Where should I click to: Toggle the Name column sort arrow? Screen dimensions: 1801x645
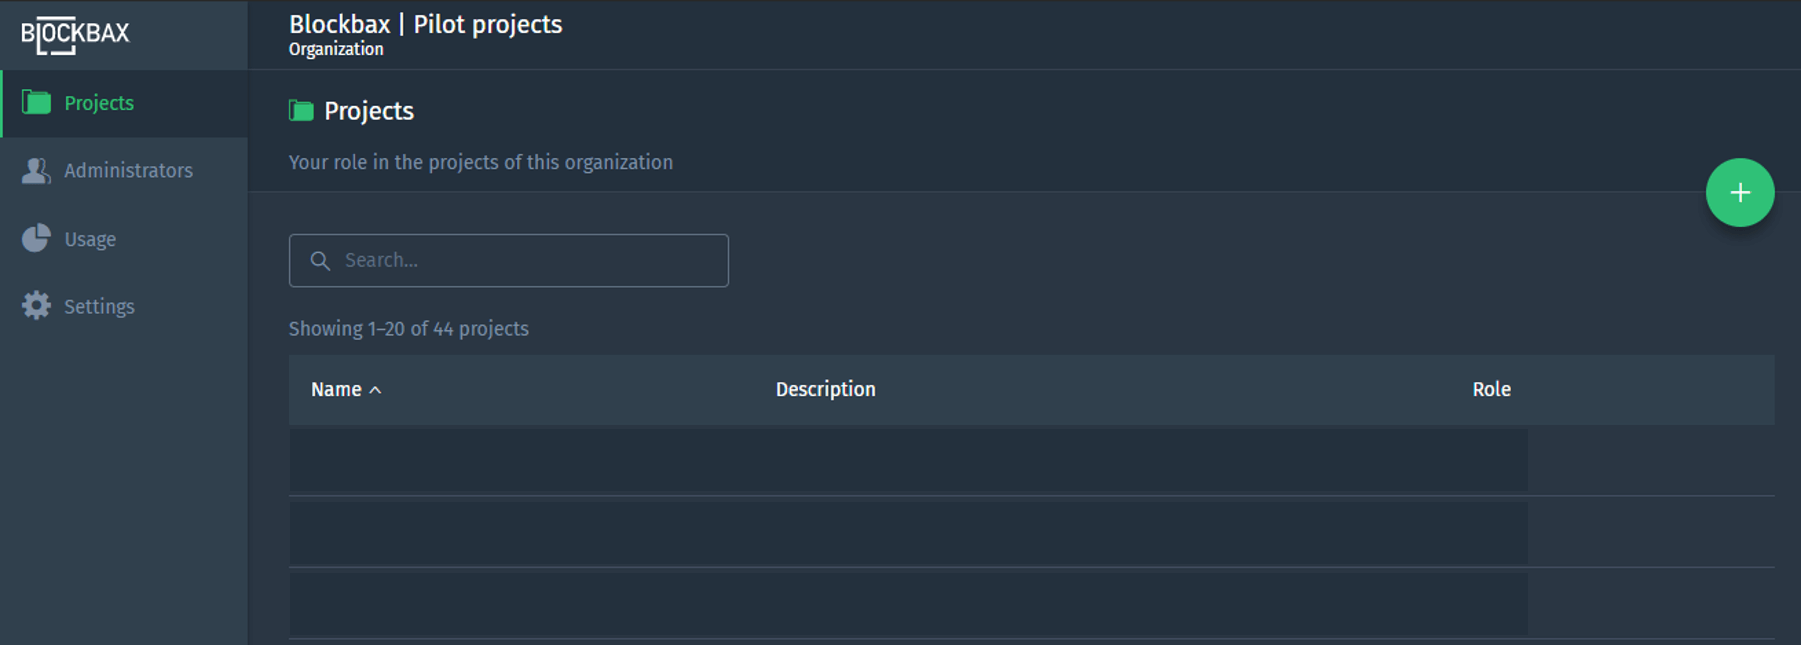[x=376, y=390]
